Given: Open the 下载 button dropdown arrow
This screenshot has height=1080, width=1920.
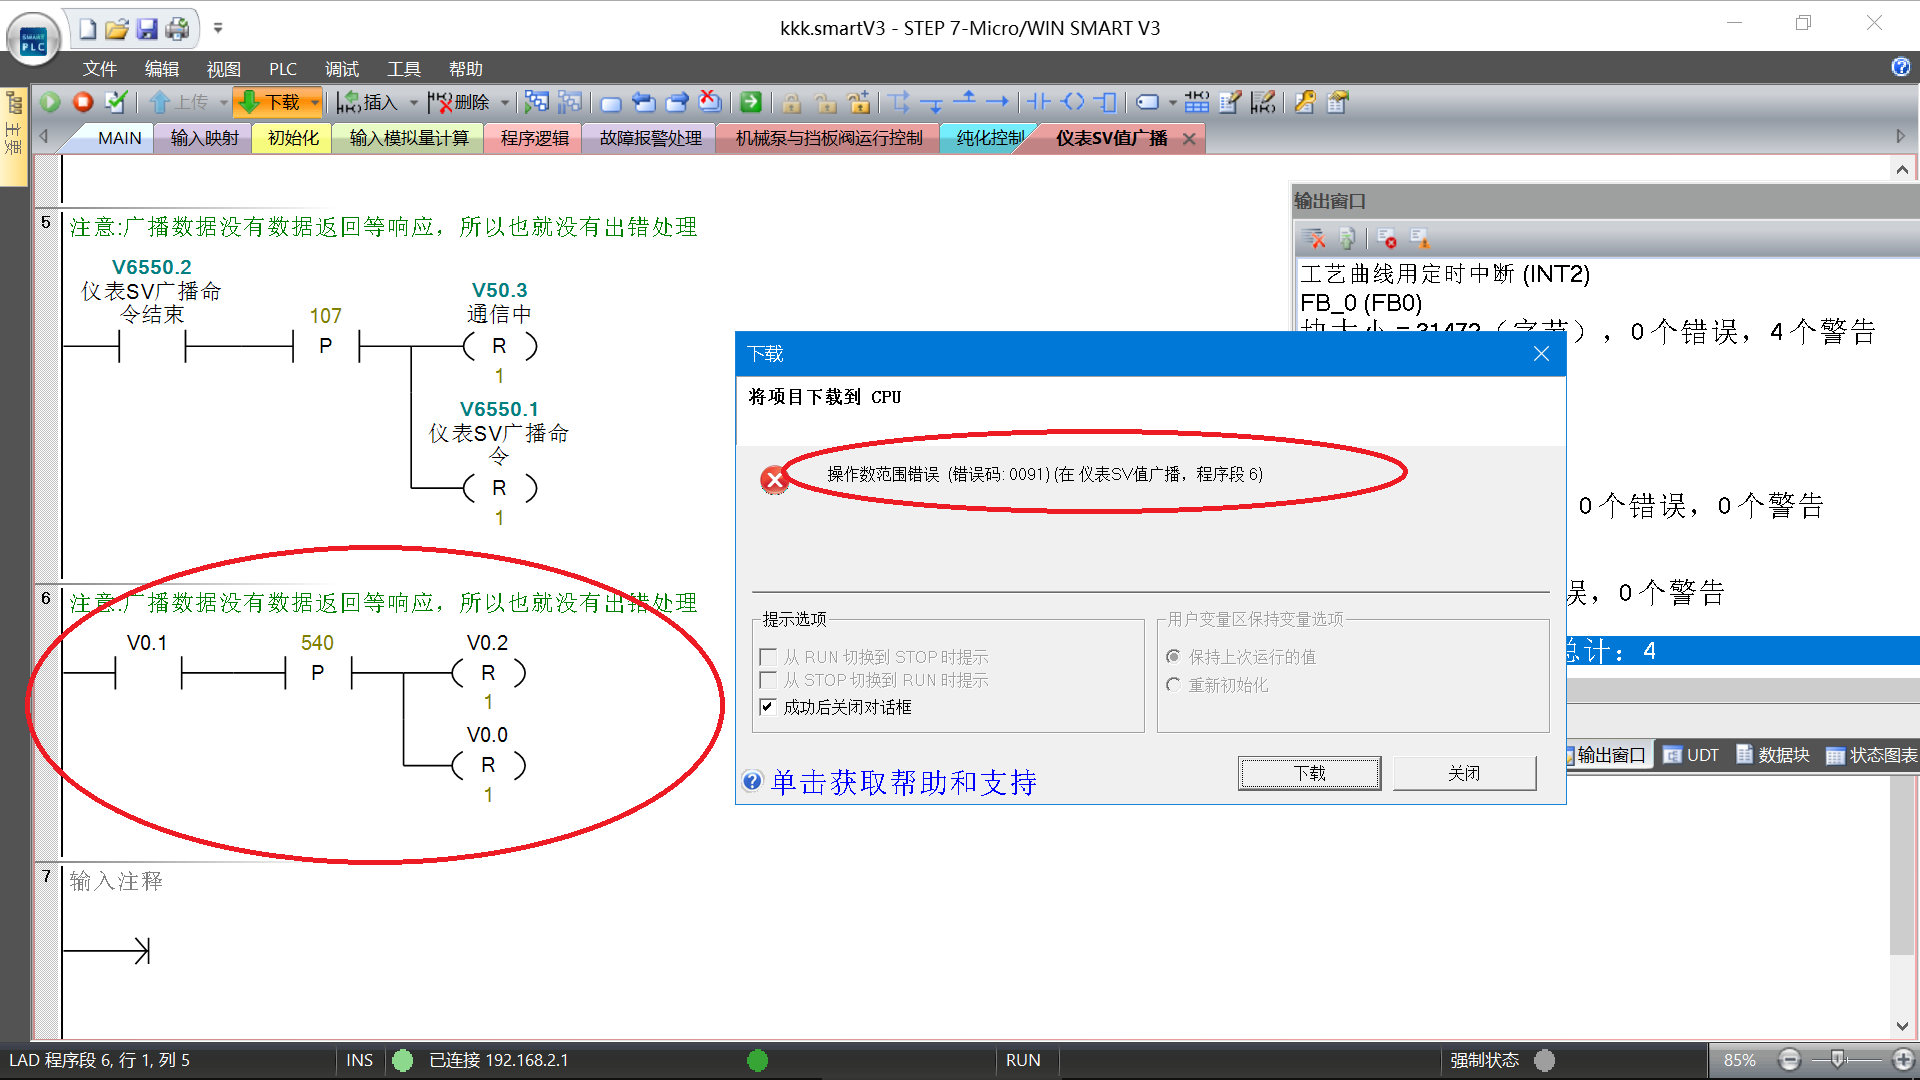Looking at the screenshot, I should (314, 102).
